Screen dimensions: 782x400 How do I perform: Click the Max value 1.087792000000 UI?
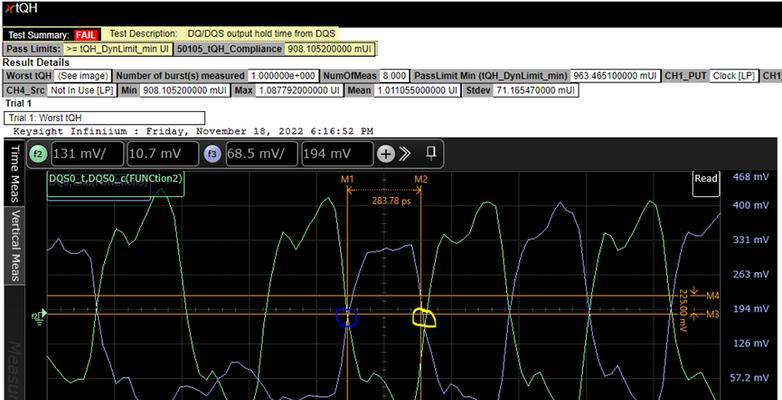[299, 91]
